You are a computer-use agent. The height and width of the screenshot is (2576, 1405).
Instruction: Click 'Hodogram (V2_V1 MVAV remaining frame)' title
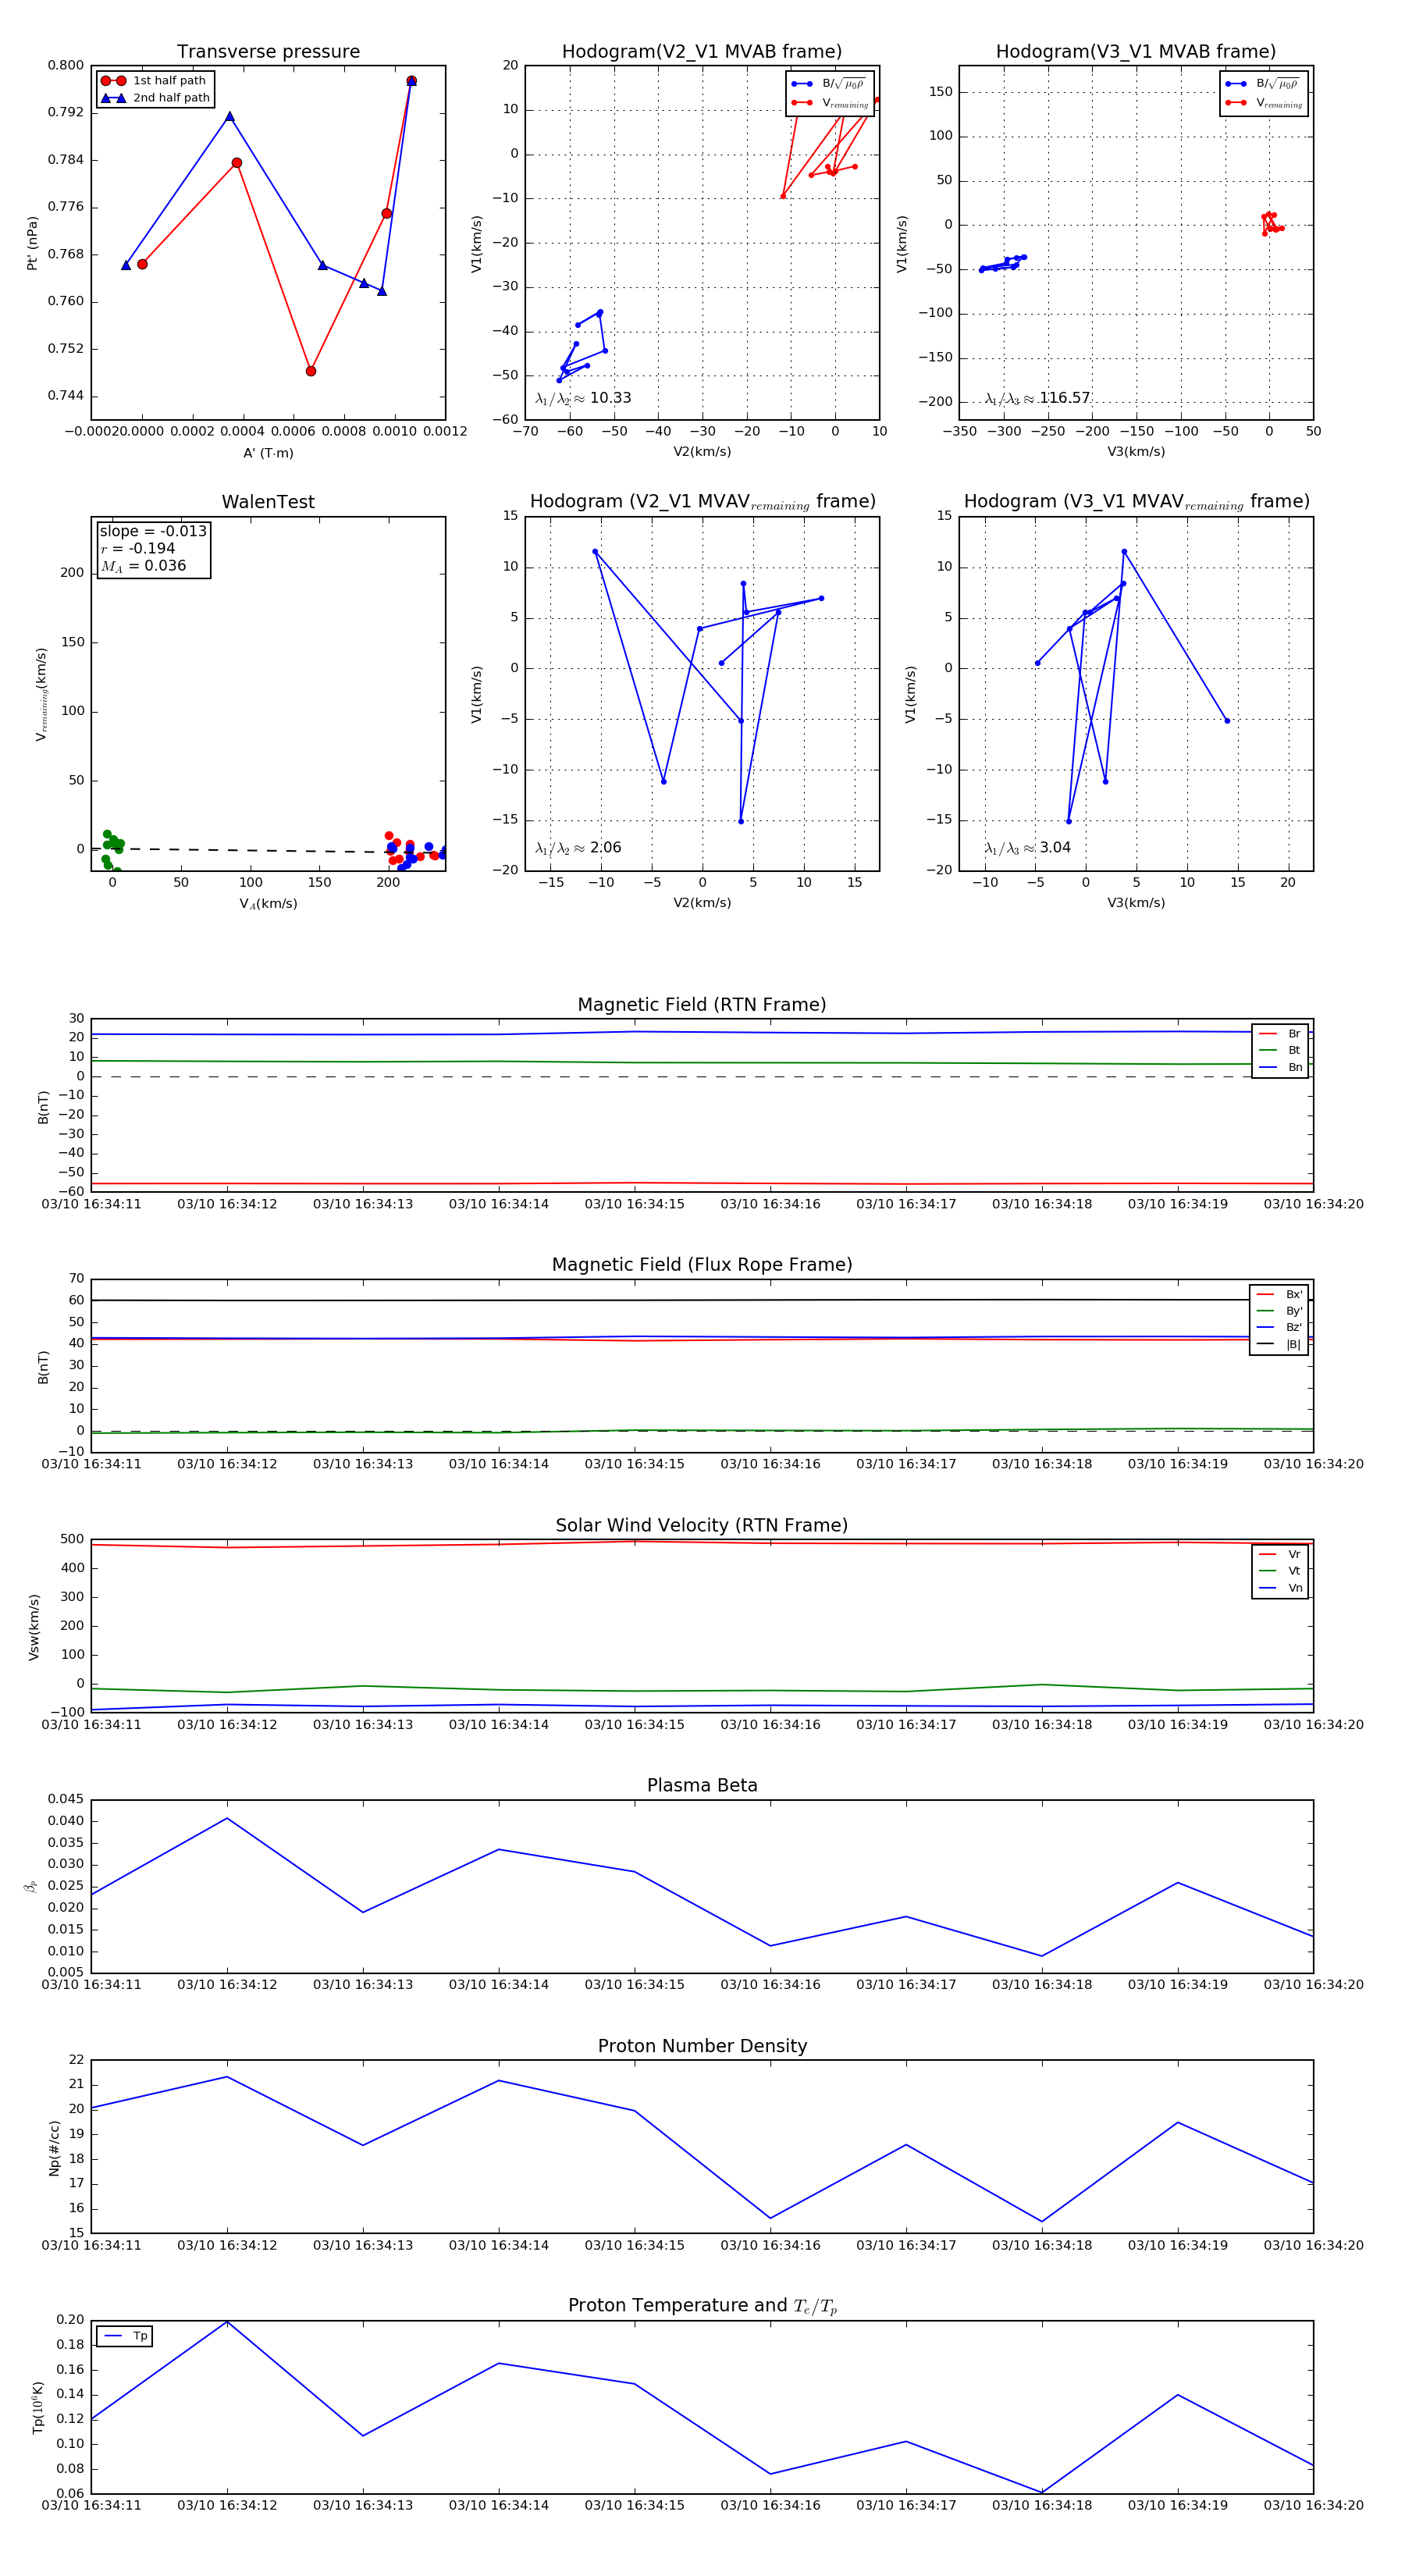pyautogui.click(x=702, y=502)
